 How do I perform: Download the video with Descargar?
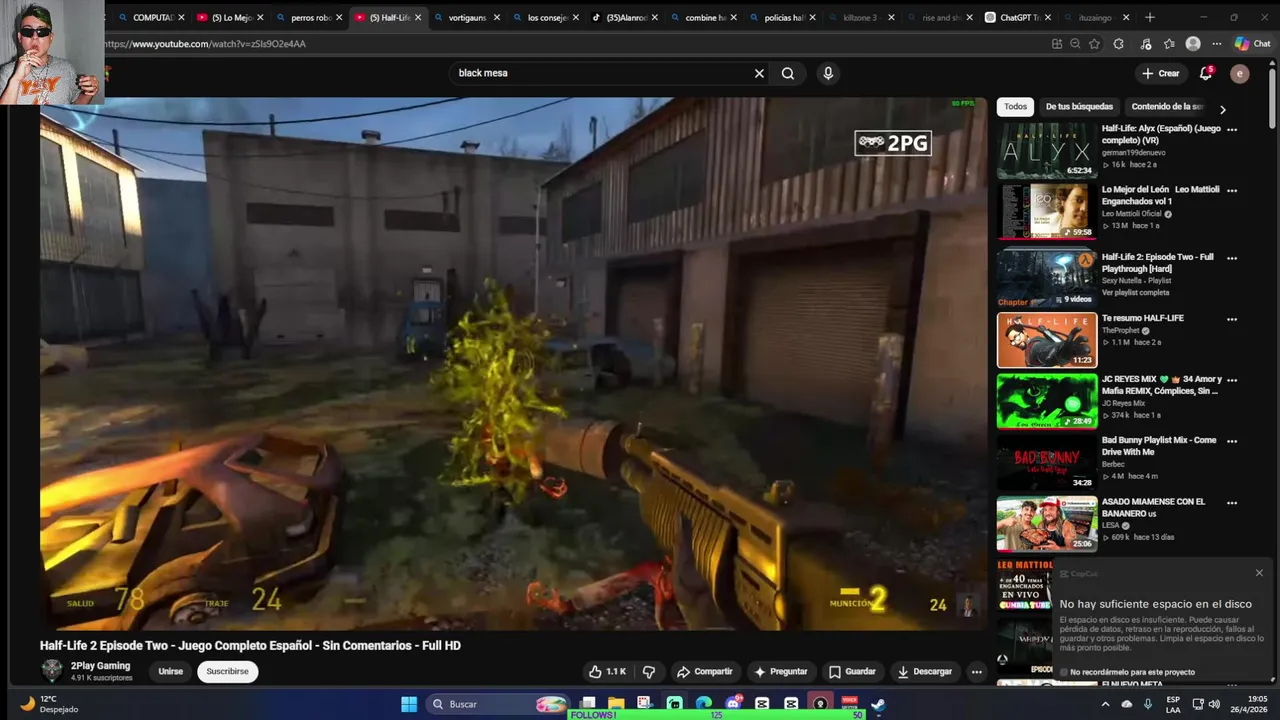tap(925, 672)
